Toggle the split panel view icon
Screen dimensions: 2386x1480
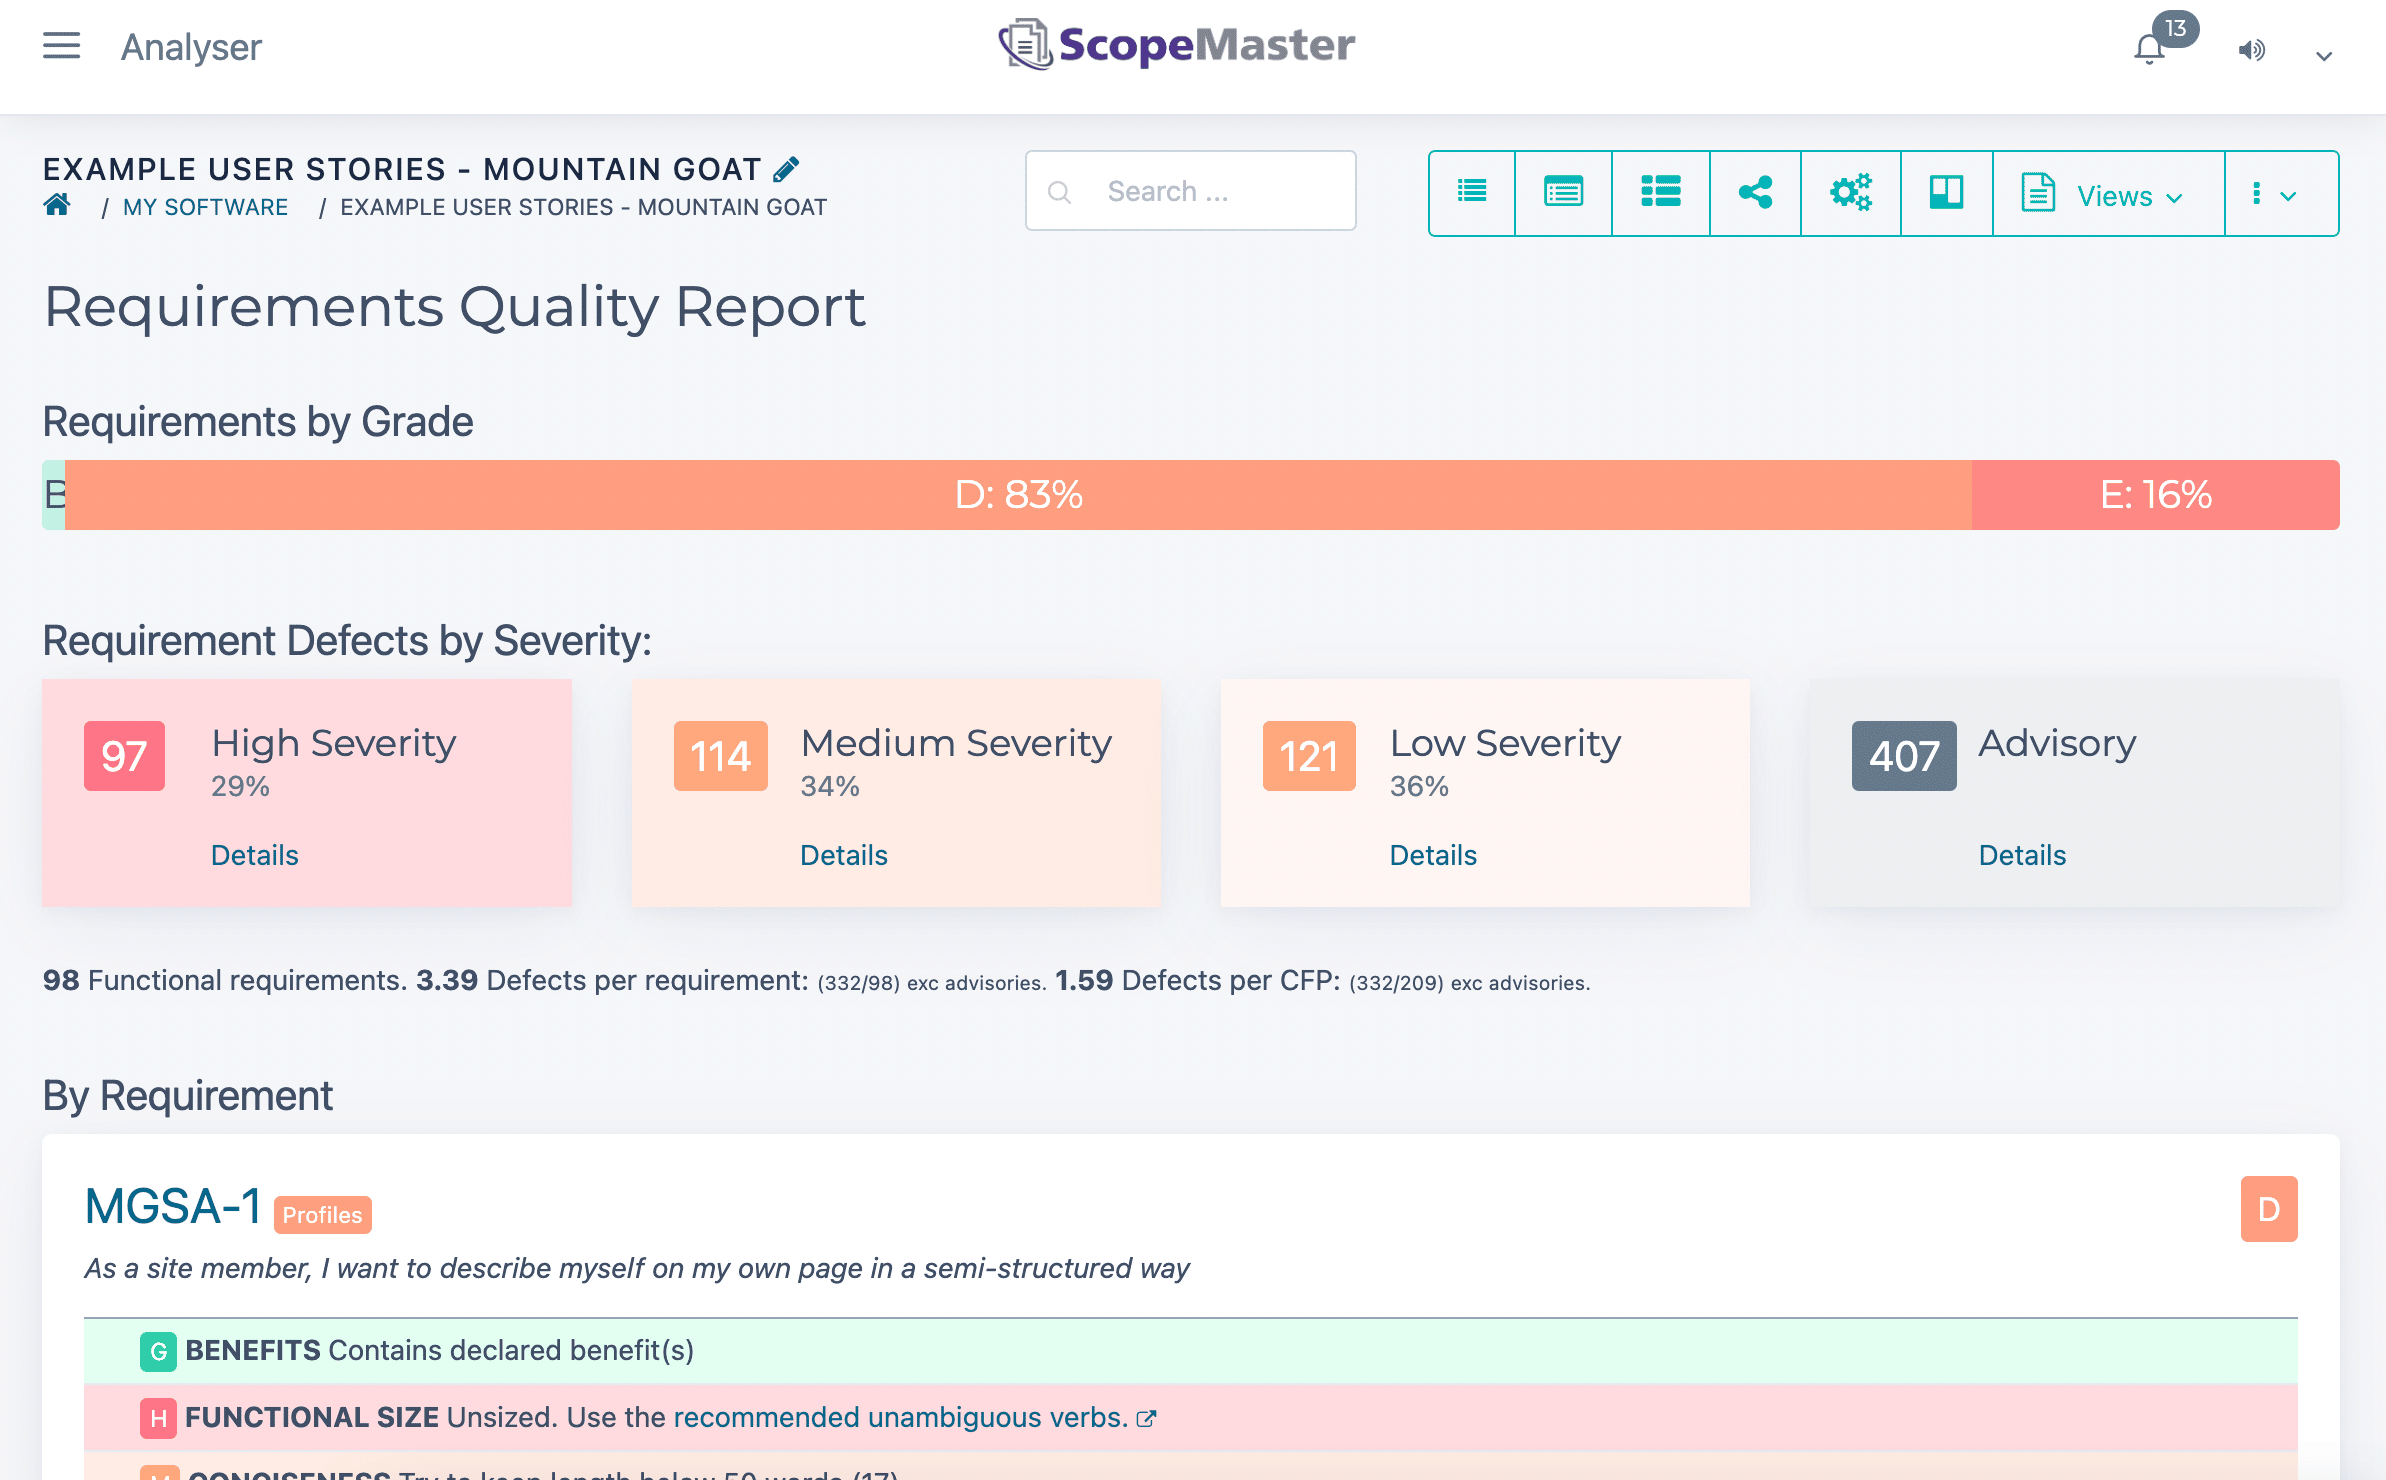click(x=1946, y=191)
